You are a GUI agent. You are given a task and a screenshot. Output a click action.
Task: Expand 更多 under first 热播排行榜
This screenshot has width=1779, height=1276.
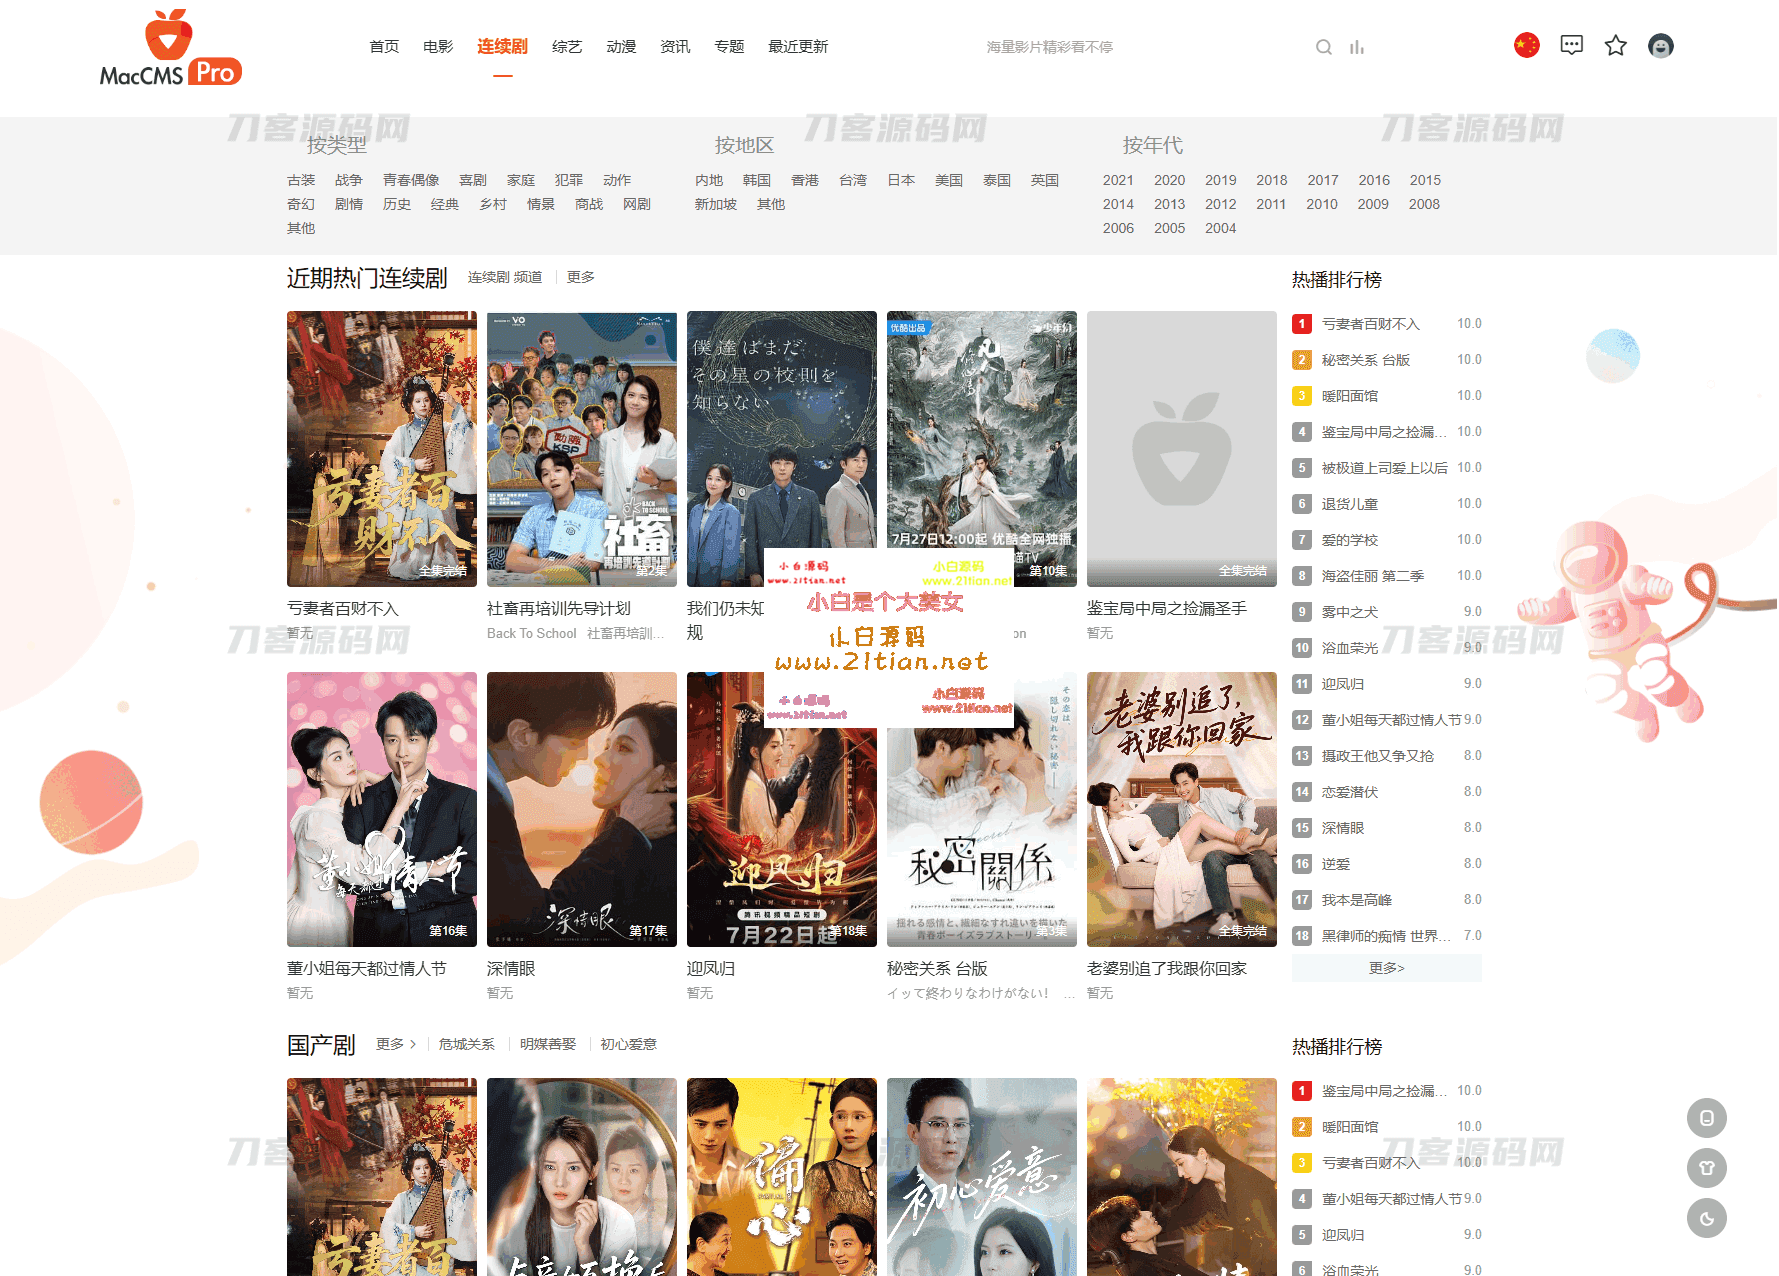[1386, 968]
